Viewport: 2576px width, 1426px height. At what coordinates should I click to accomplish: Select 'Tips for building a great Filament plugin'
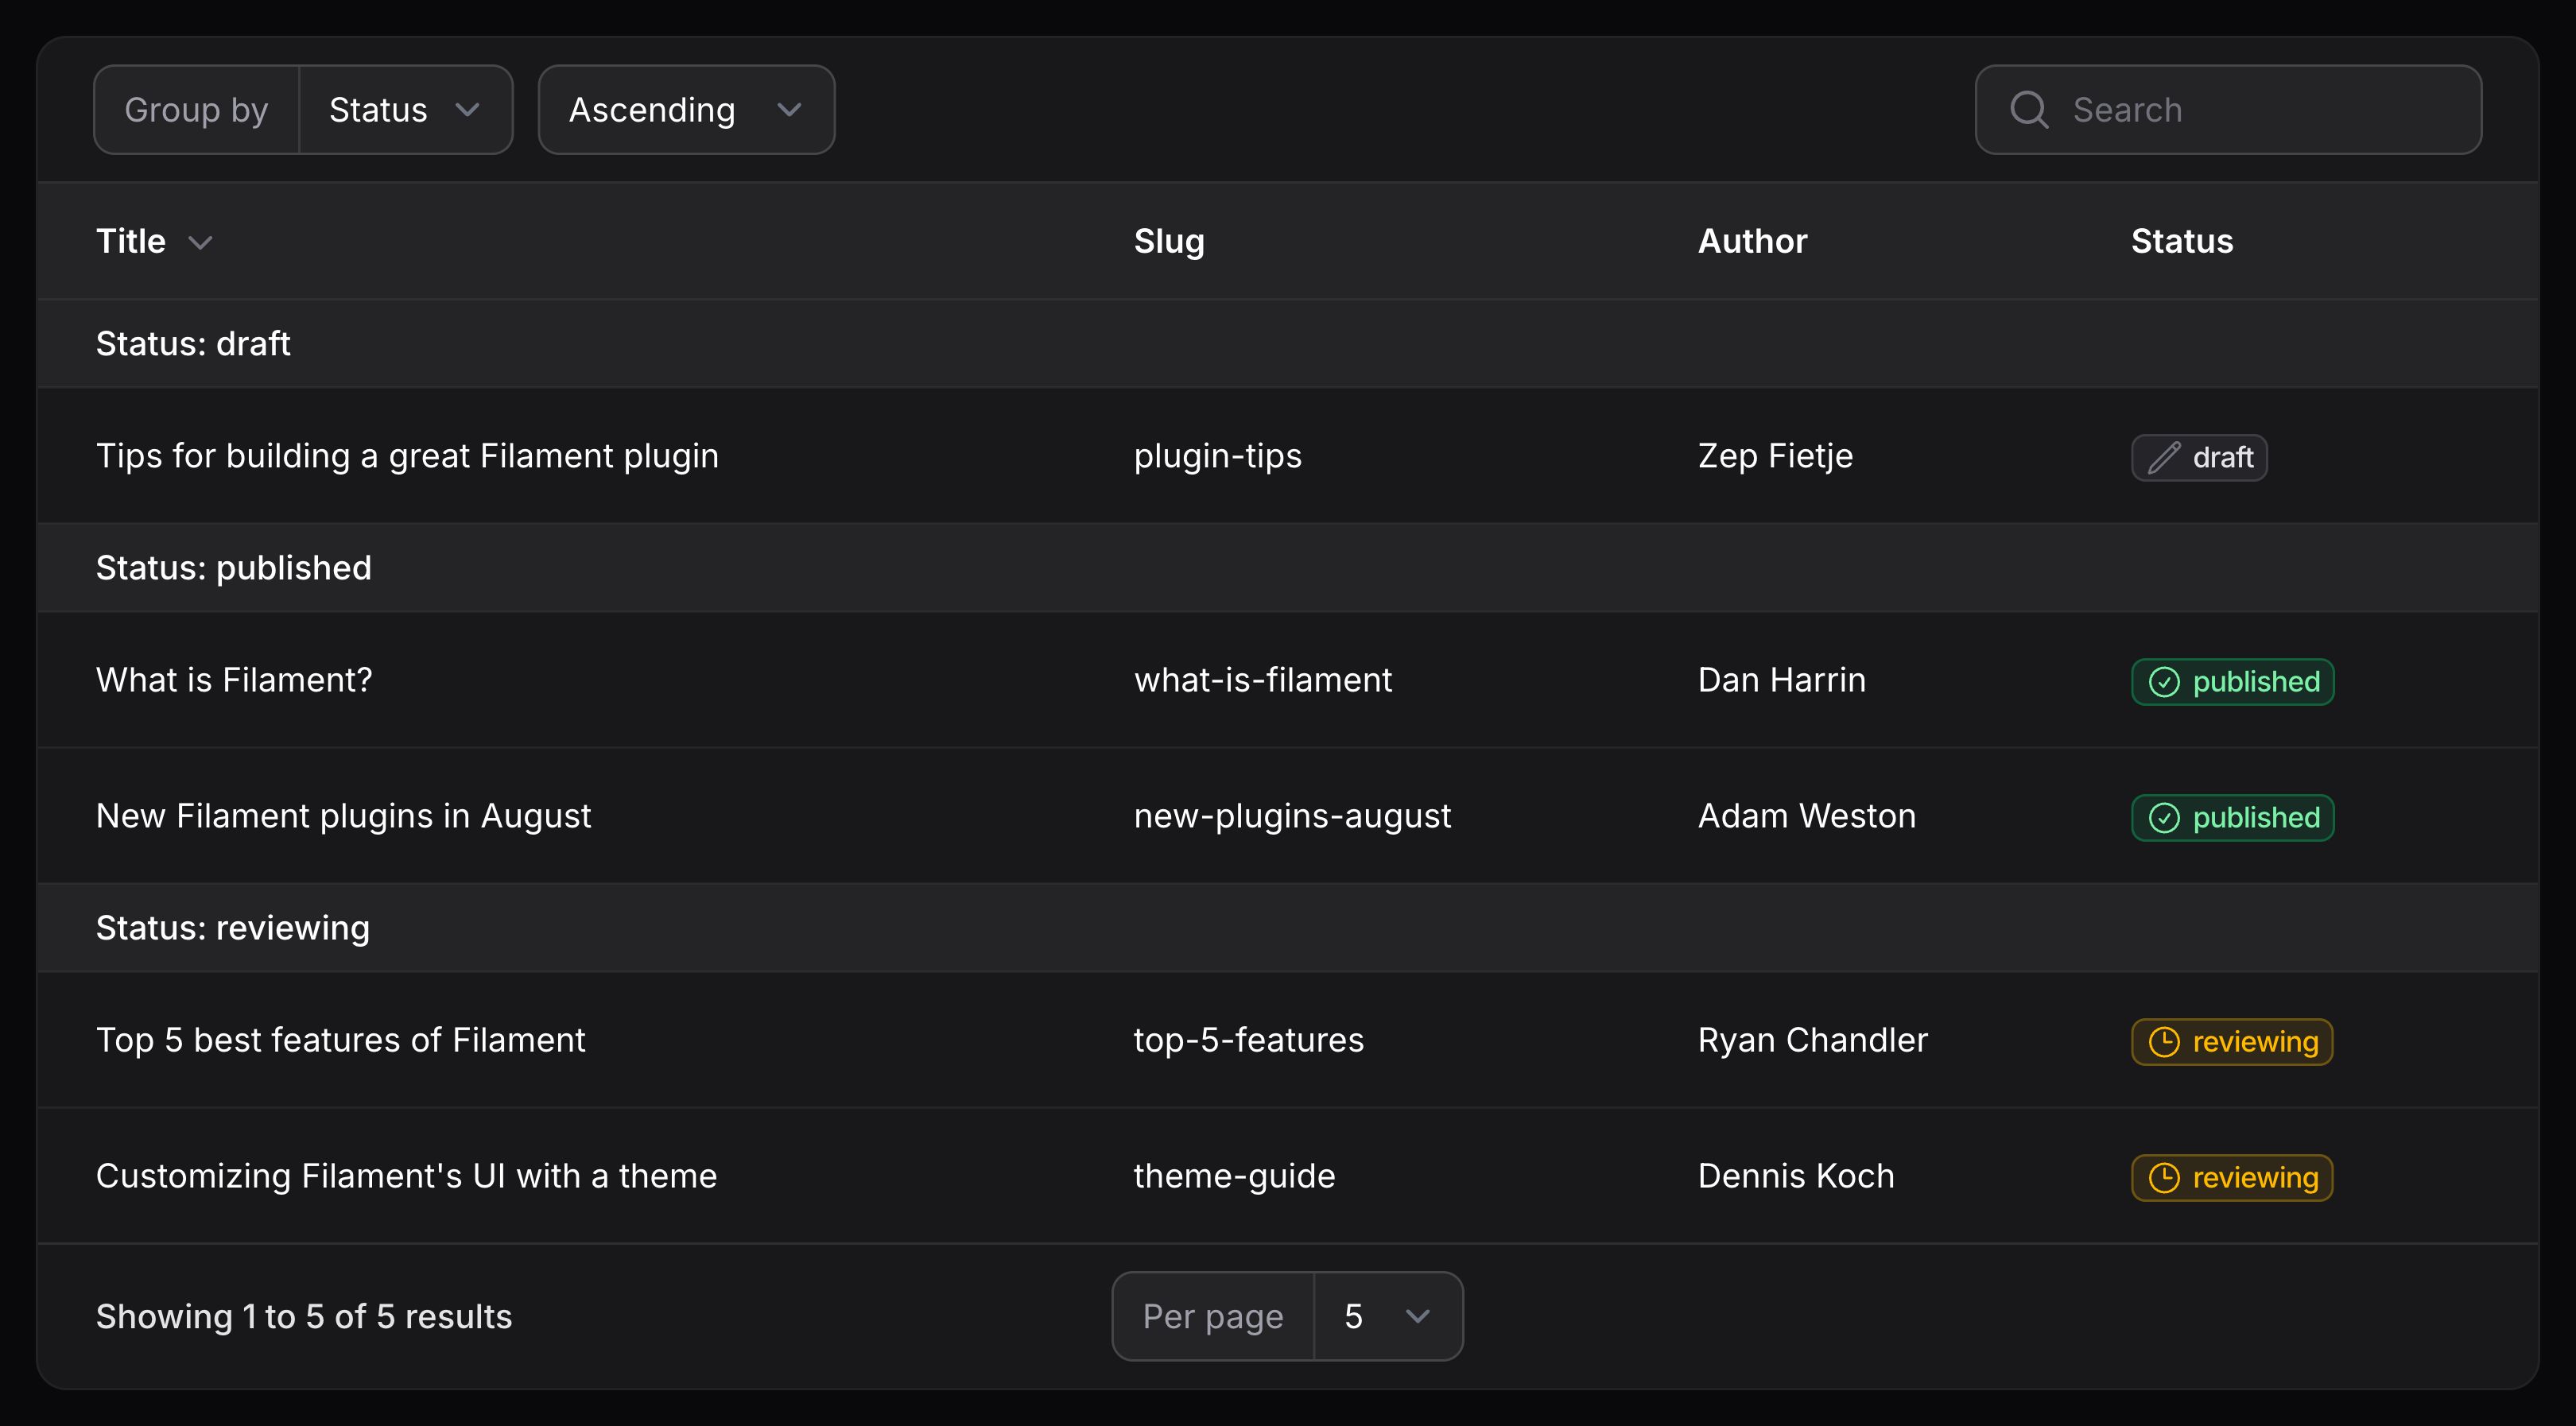pos(407,456)
